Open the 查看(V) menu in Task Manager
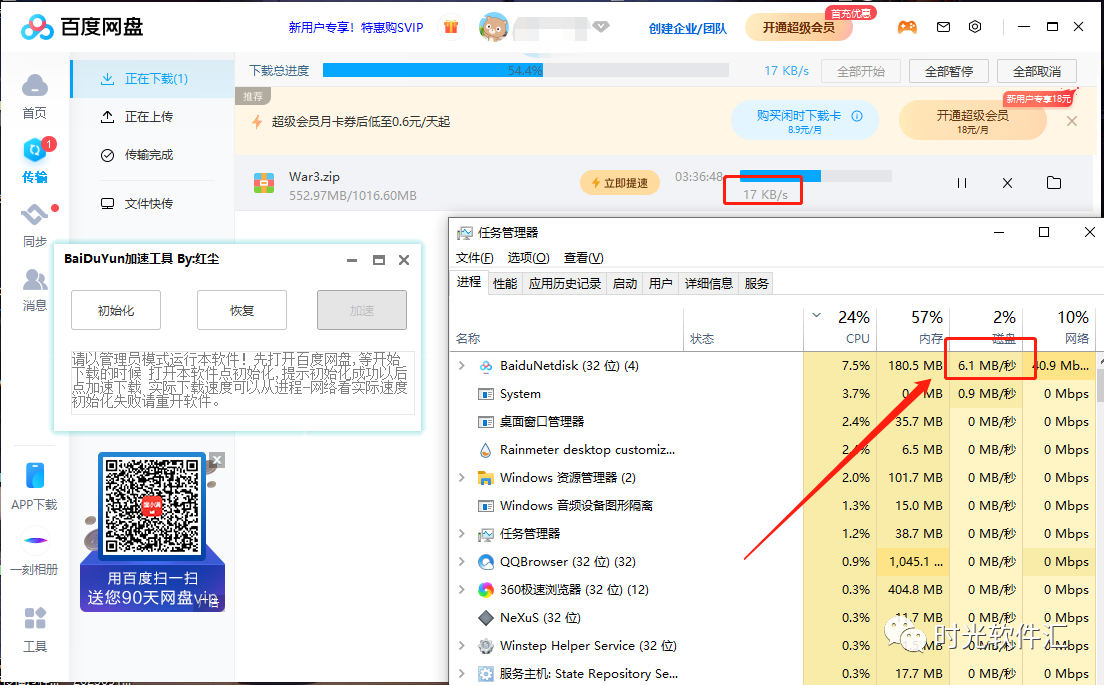1104x685 pixels. point(584,258)
